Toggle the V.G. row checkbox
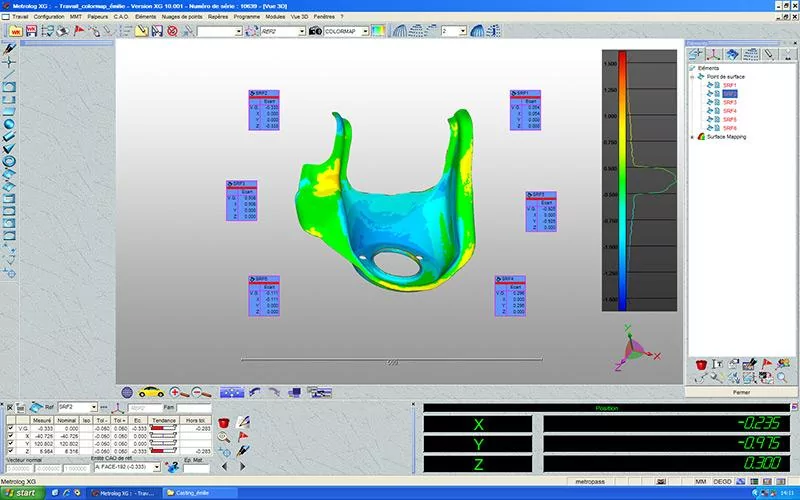 coord(12,428)
